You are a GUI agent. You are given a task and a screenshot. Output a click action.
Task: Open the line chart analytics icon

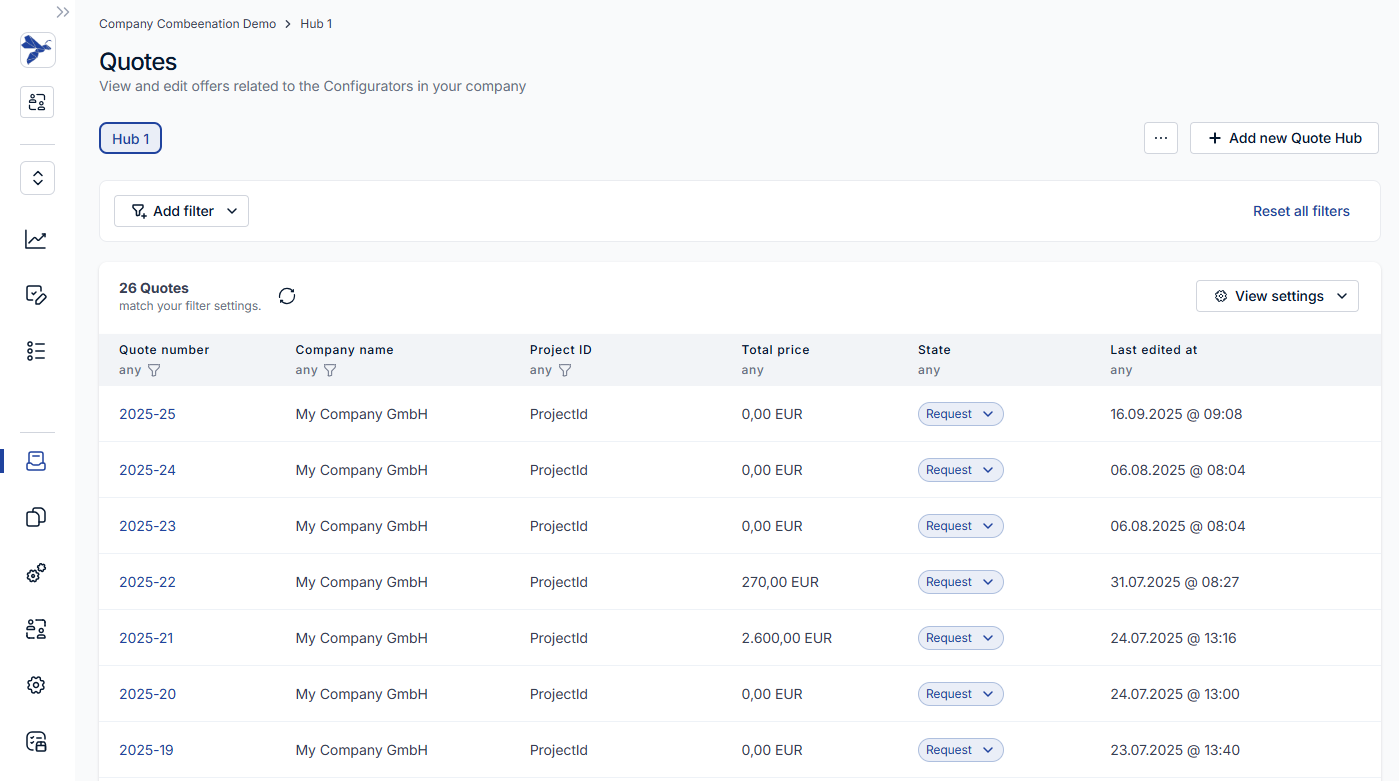click(x=36, y=240)
